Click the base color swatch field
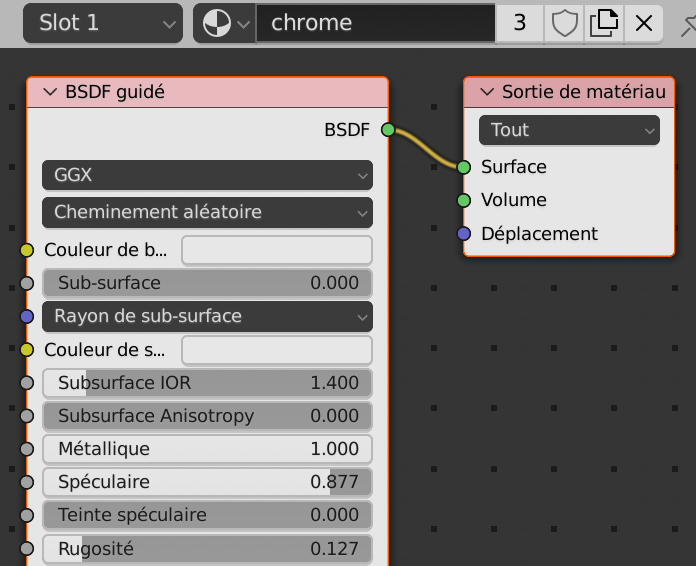696x566 pixels. tap(276, 250)
